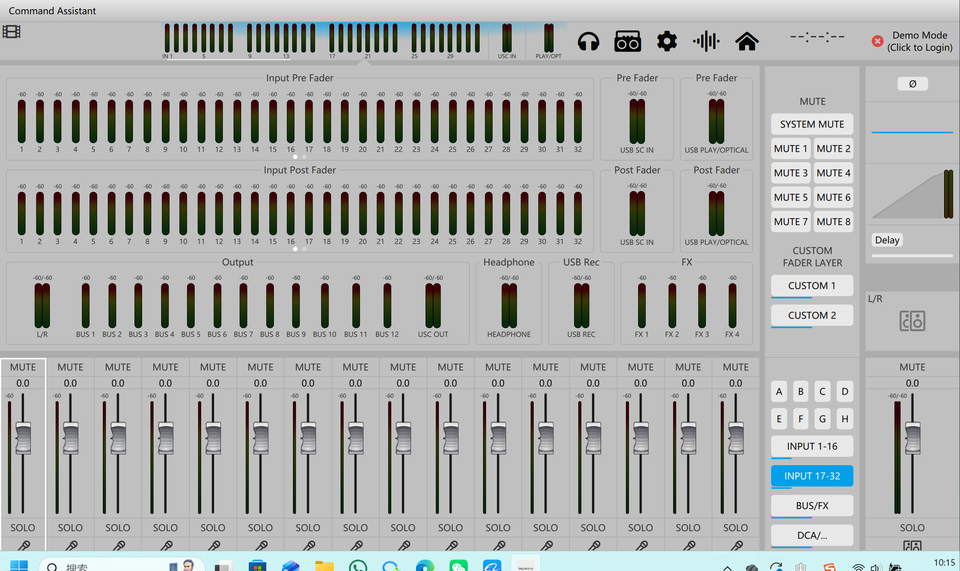Solo the master channel on the right
The height and width of the screenshot is (571, 960).
tap(912, 527)
